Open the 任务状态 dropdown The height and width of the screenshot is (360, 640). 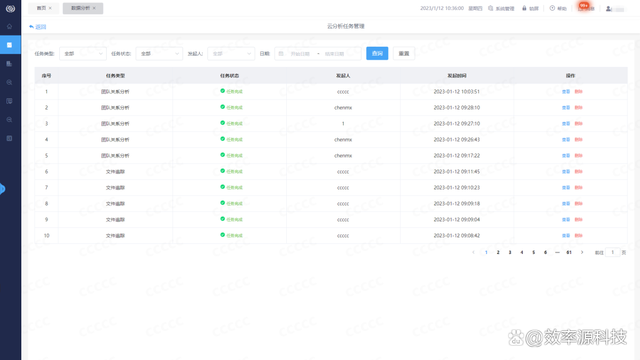click(159, 53)
